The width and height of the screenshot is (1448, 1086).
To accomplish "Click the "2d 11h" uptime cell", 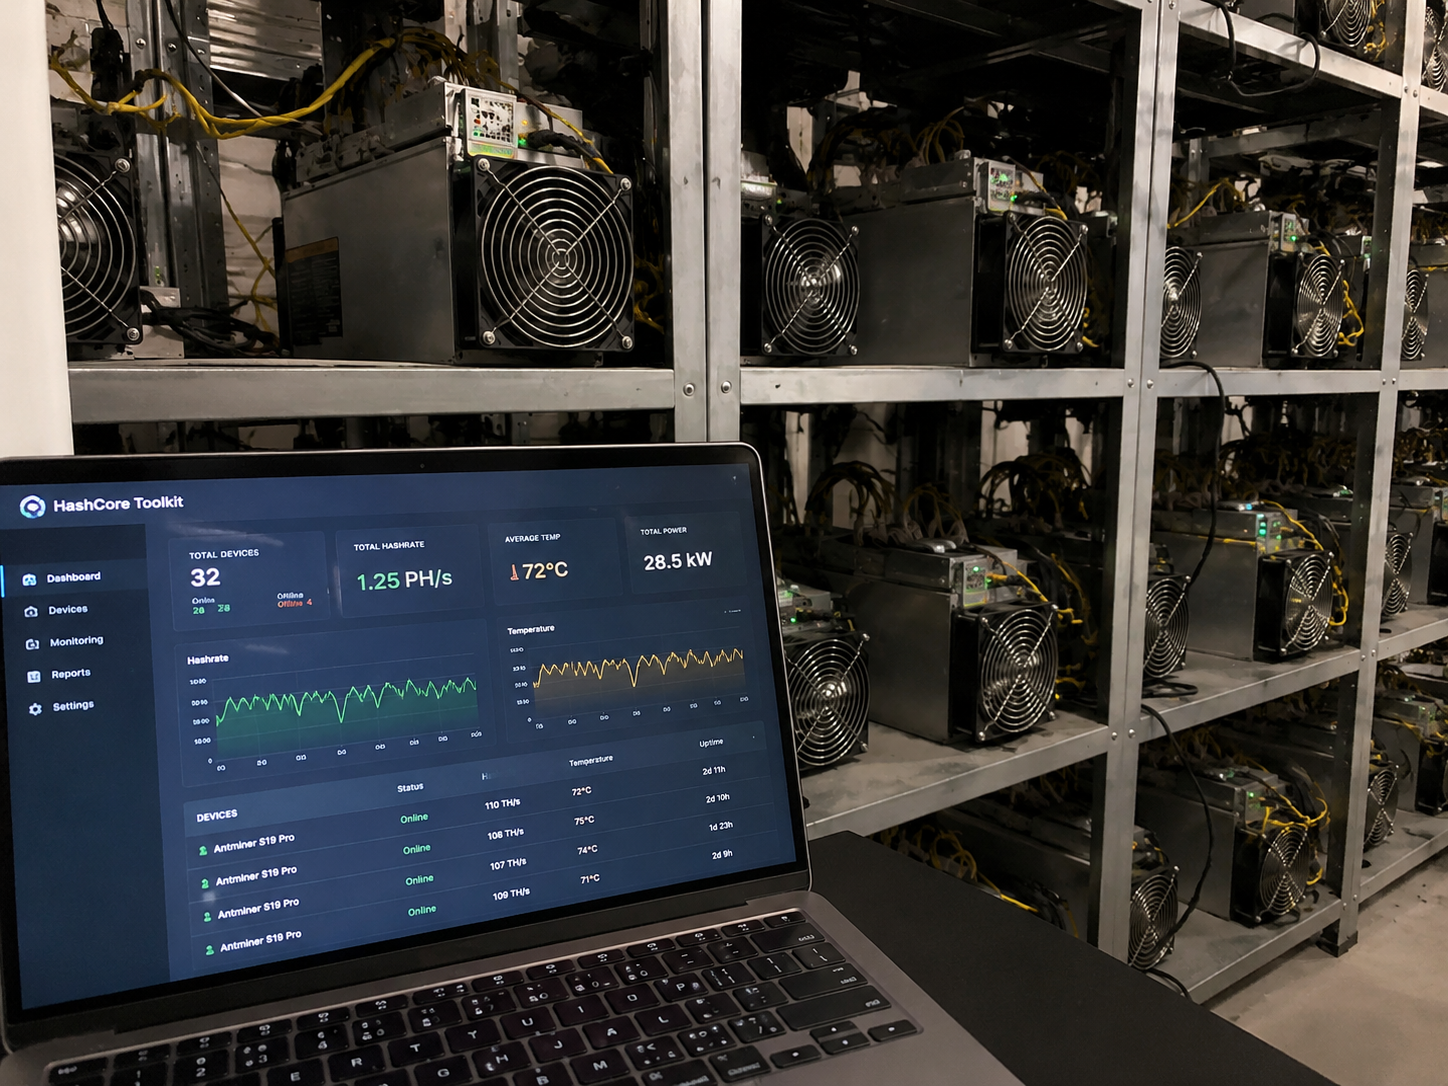I will pyautogui.click(x=714, y=771).
